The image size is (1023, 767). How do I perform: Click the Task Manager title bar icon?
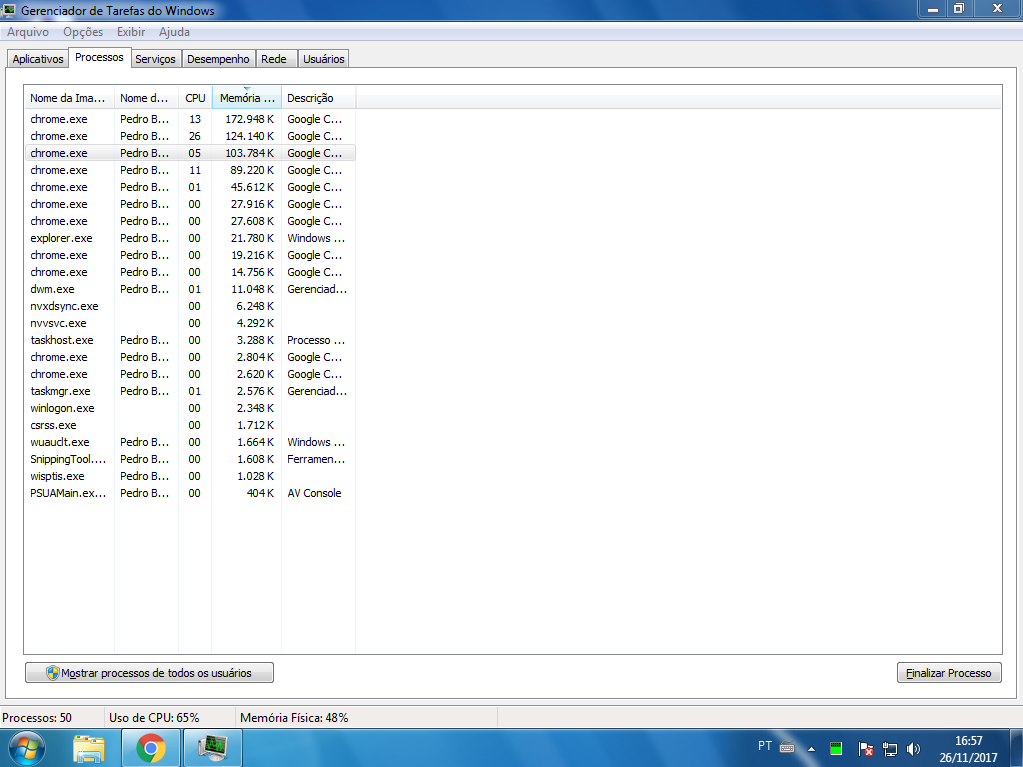[x=9, y=10]
